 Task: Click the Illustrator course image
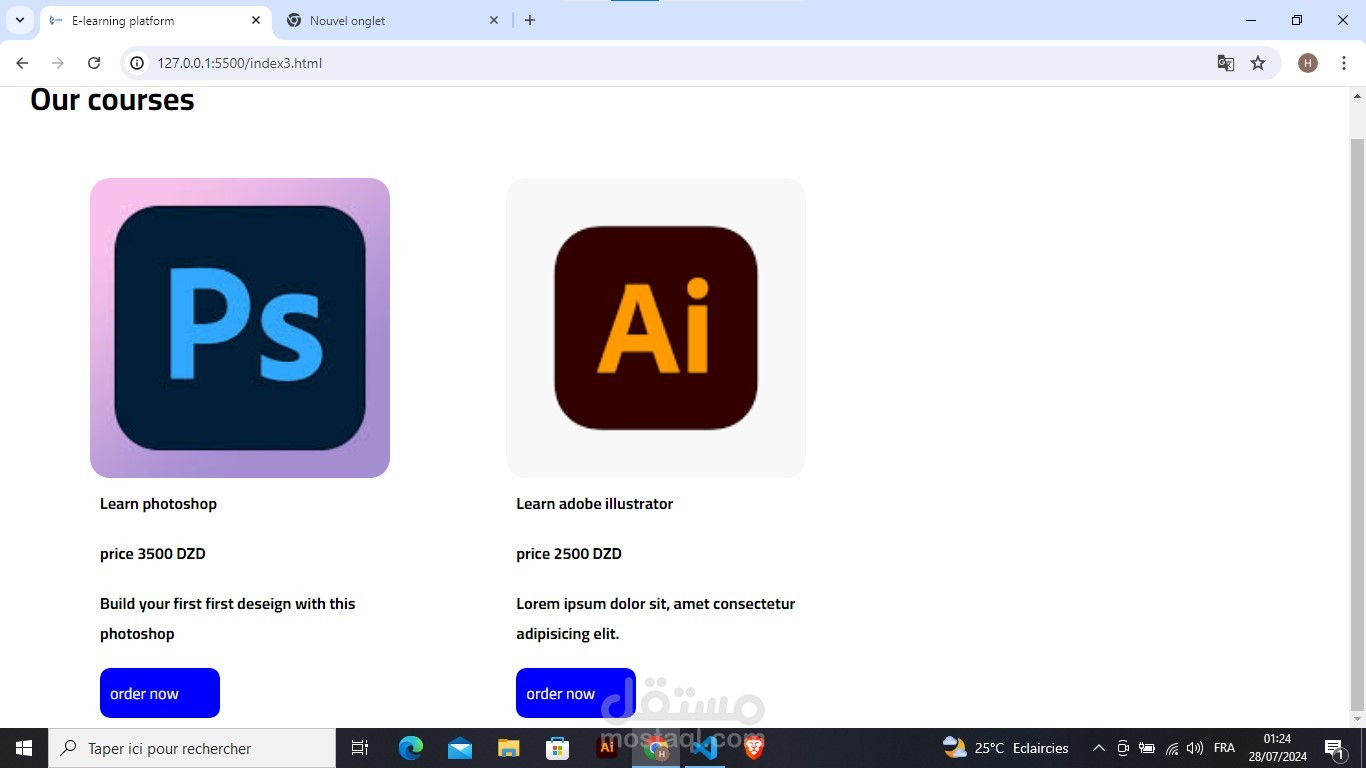pos(656,328)
